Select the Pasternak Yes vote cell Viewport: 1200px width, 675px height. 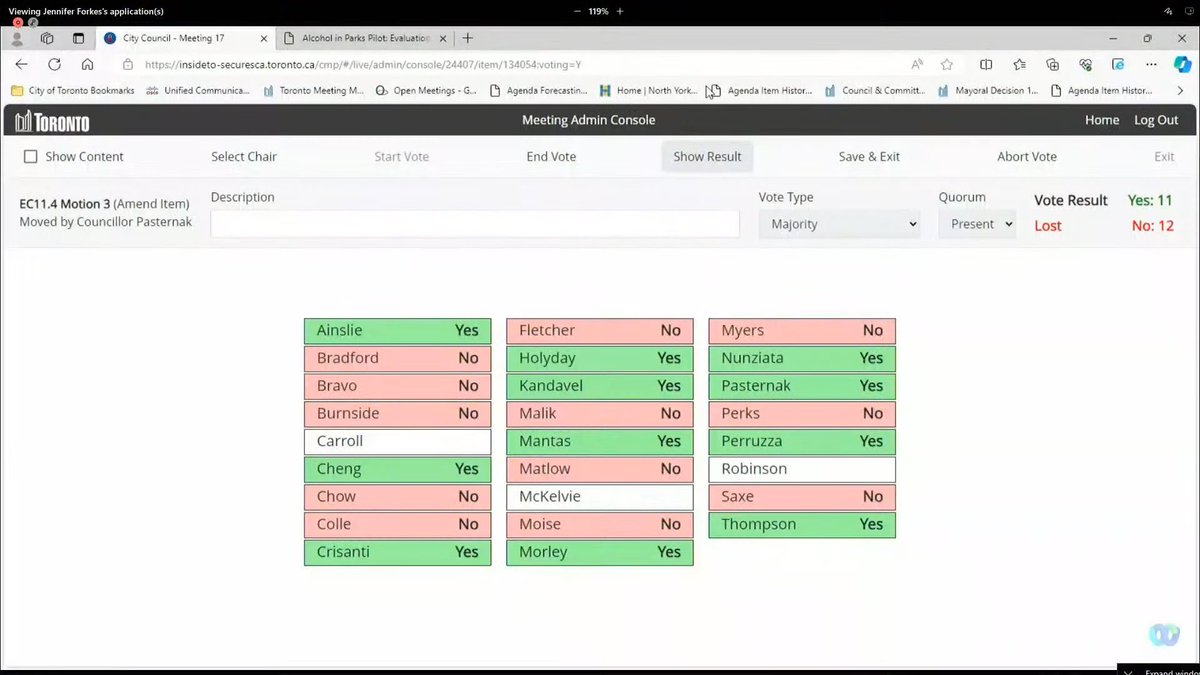(x=802, y=386)
